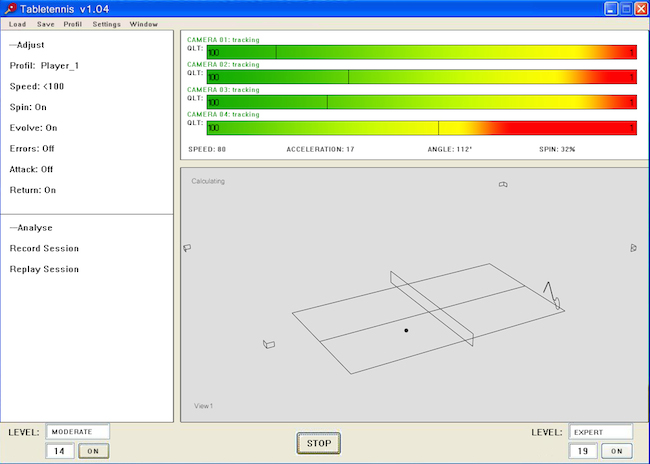Open the EXPERT level box

[601, 432]
